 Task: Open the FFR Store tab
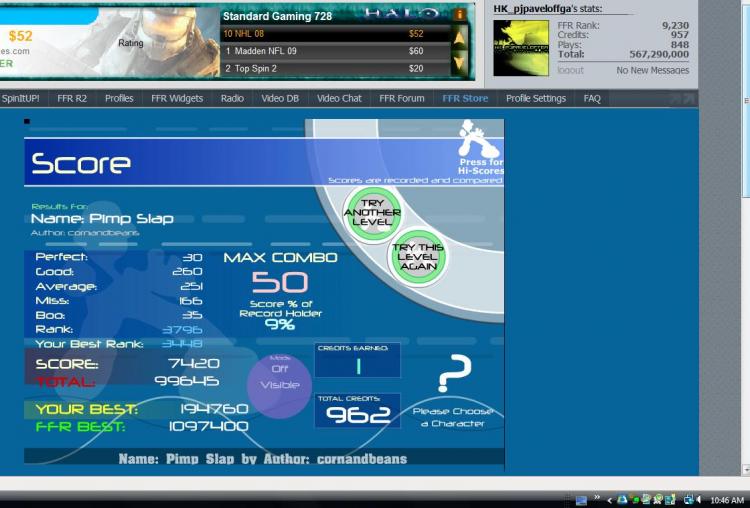coord(465,99)
